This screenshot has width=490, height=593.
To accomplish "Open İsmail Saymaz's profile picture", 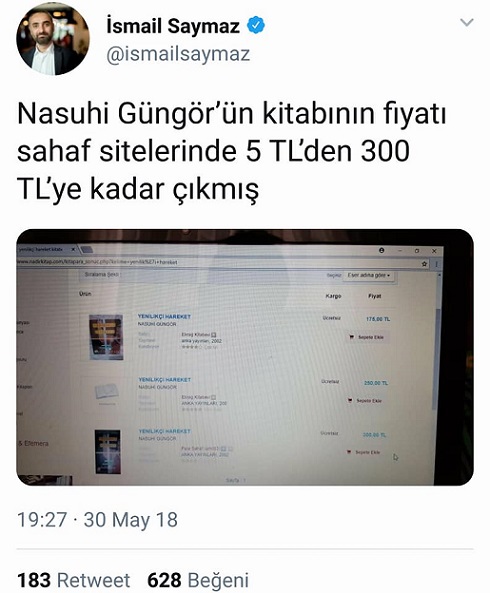I will 53,38.
